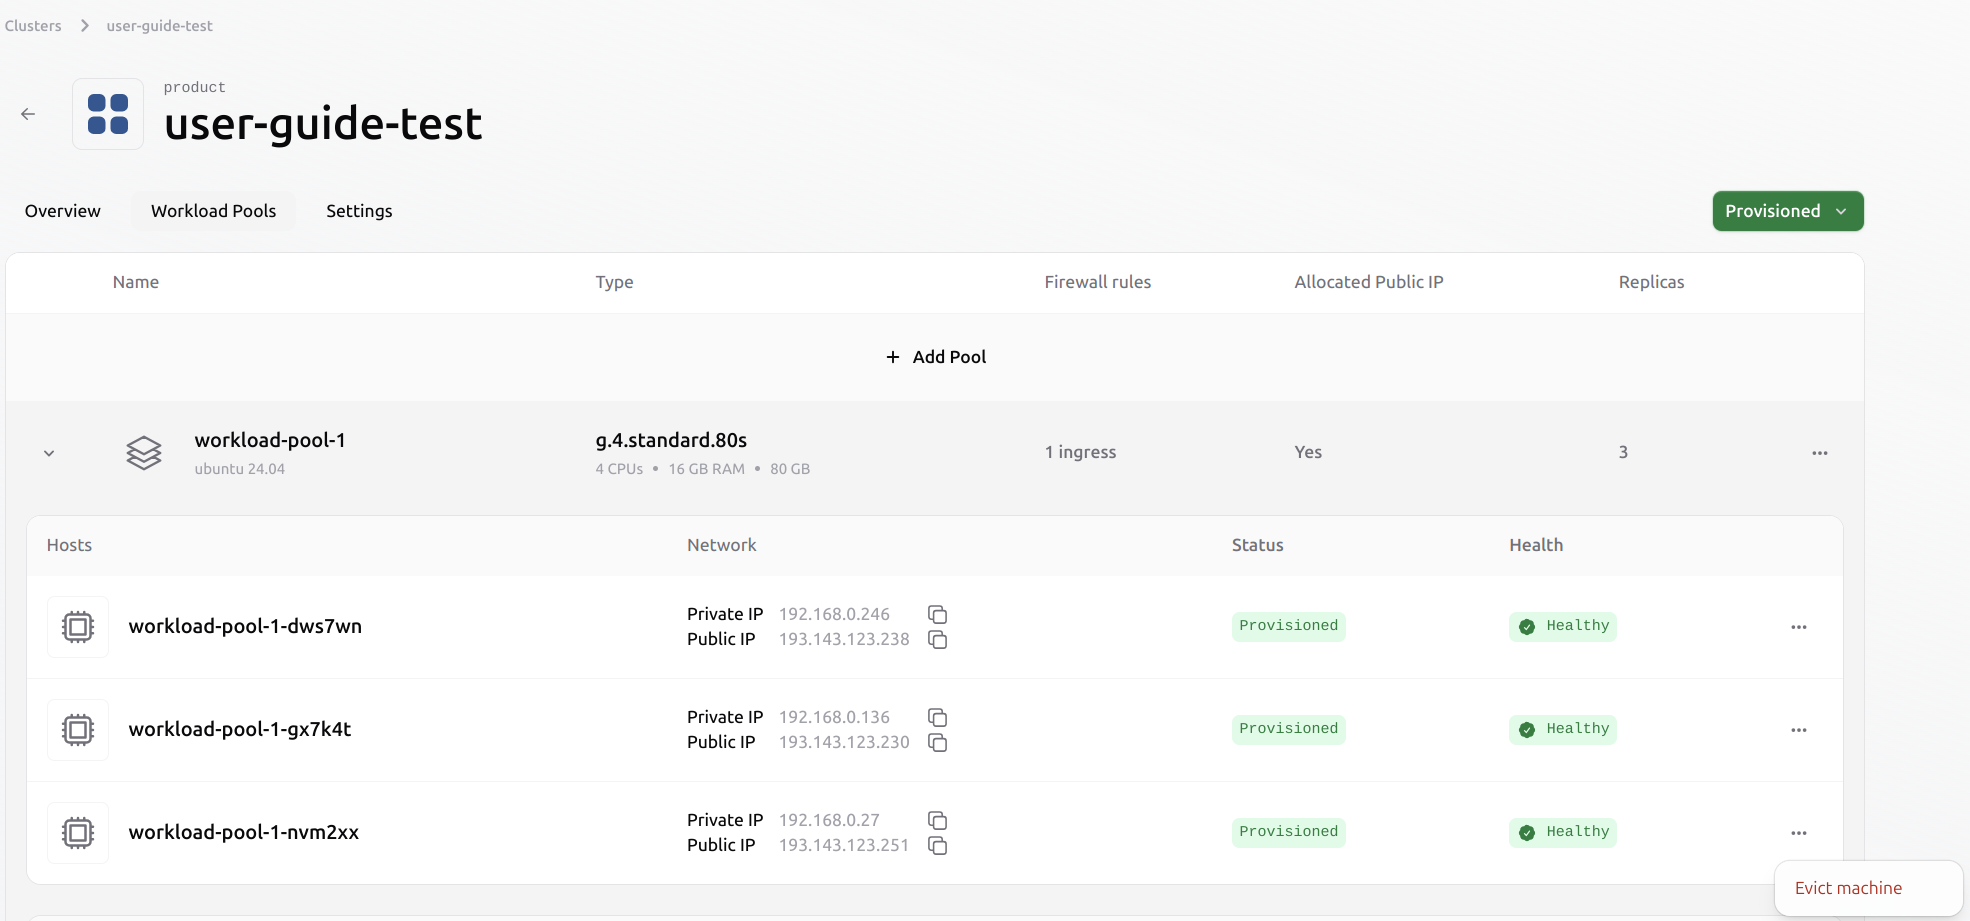1970x921 pixels.
Task: Navigate to Clusters via the breadcrumb
Action: [33, 25]
